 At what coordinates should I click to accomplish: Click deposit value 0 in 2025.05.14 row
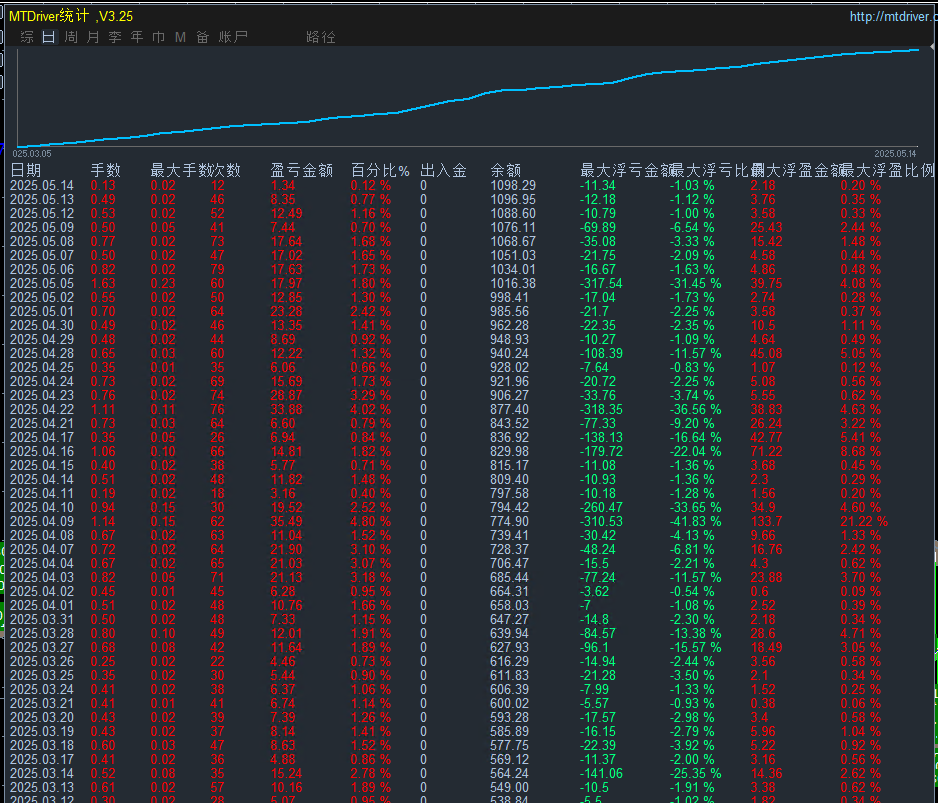[424, 185]
